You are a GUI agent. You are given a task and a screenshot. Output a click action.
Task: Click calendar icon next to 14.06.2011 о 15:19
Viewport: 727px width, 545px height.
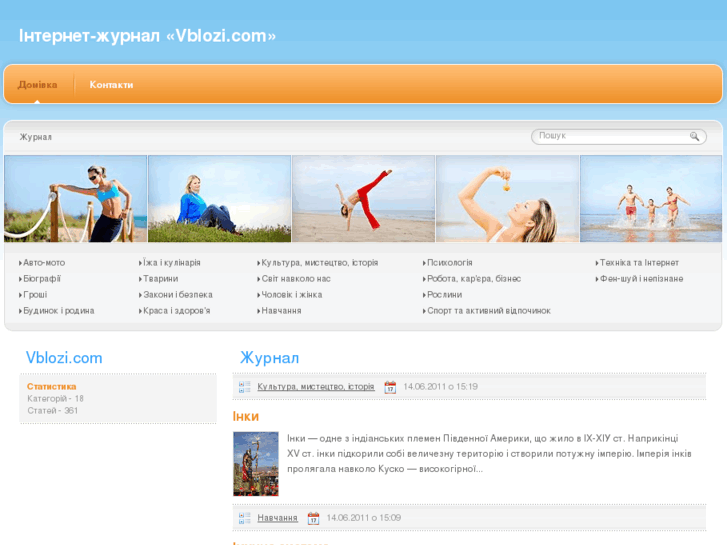[390, 387]
